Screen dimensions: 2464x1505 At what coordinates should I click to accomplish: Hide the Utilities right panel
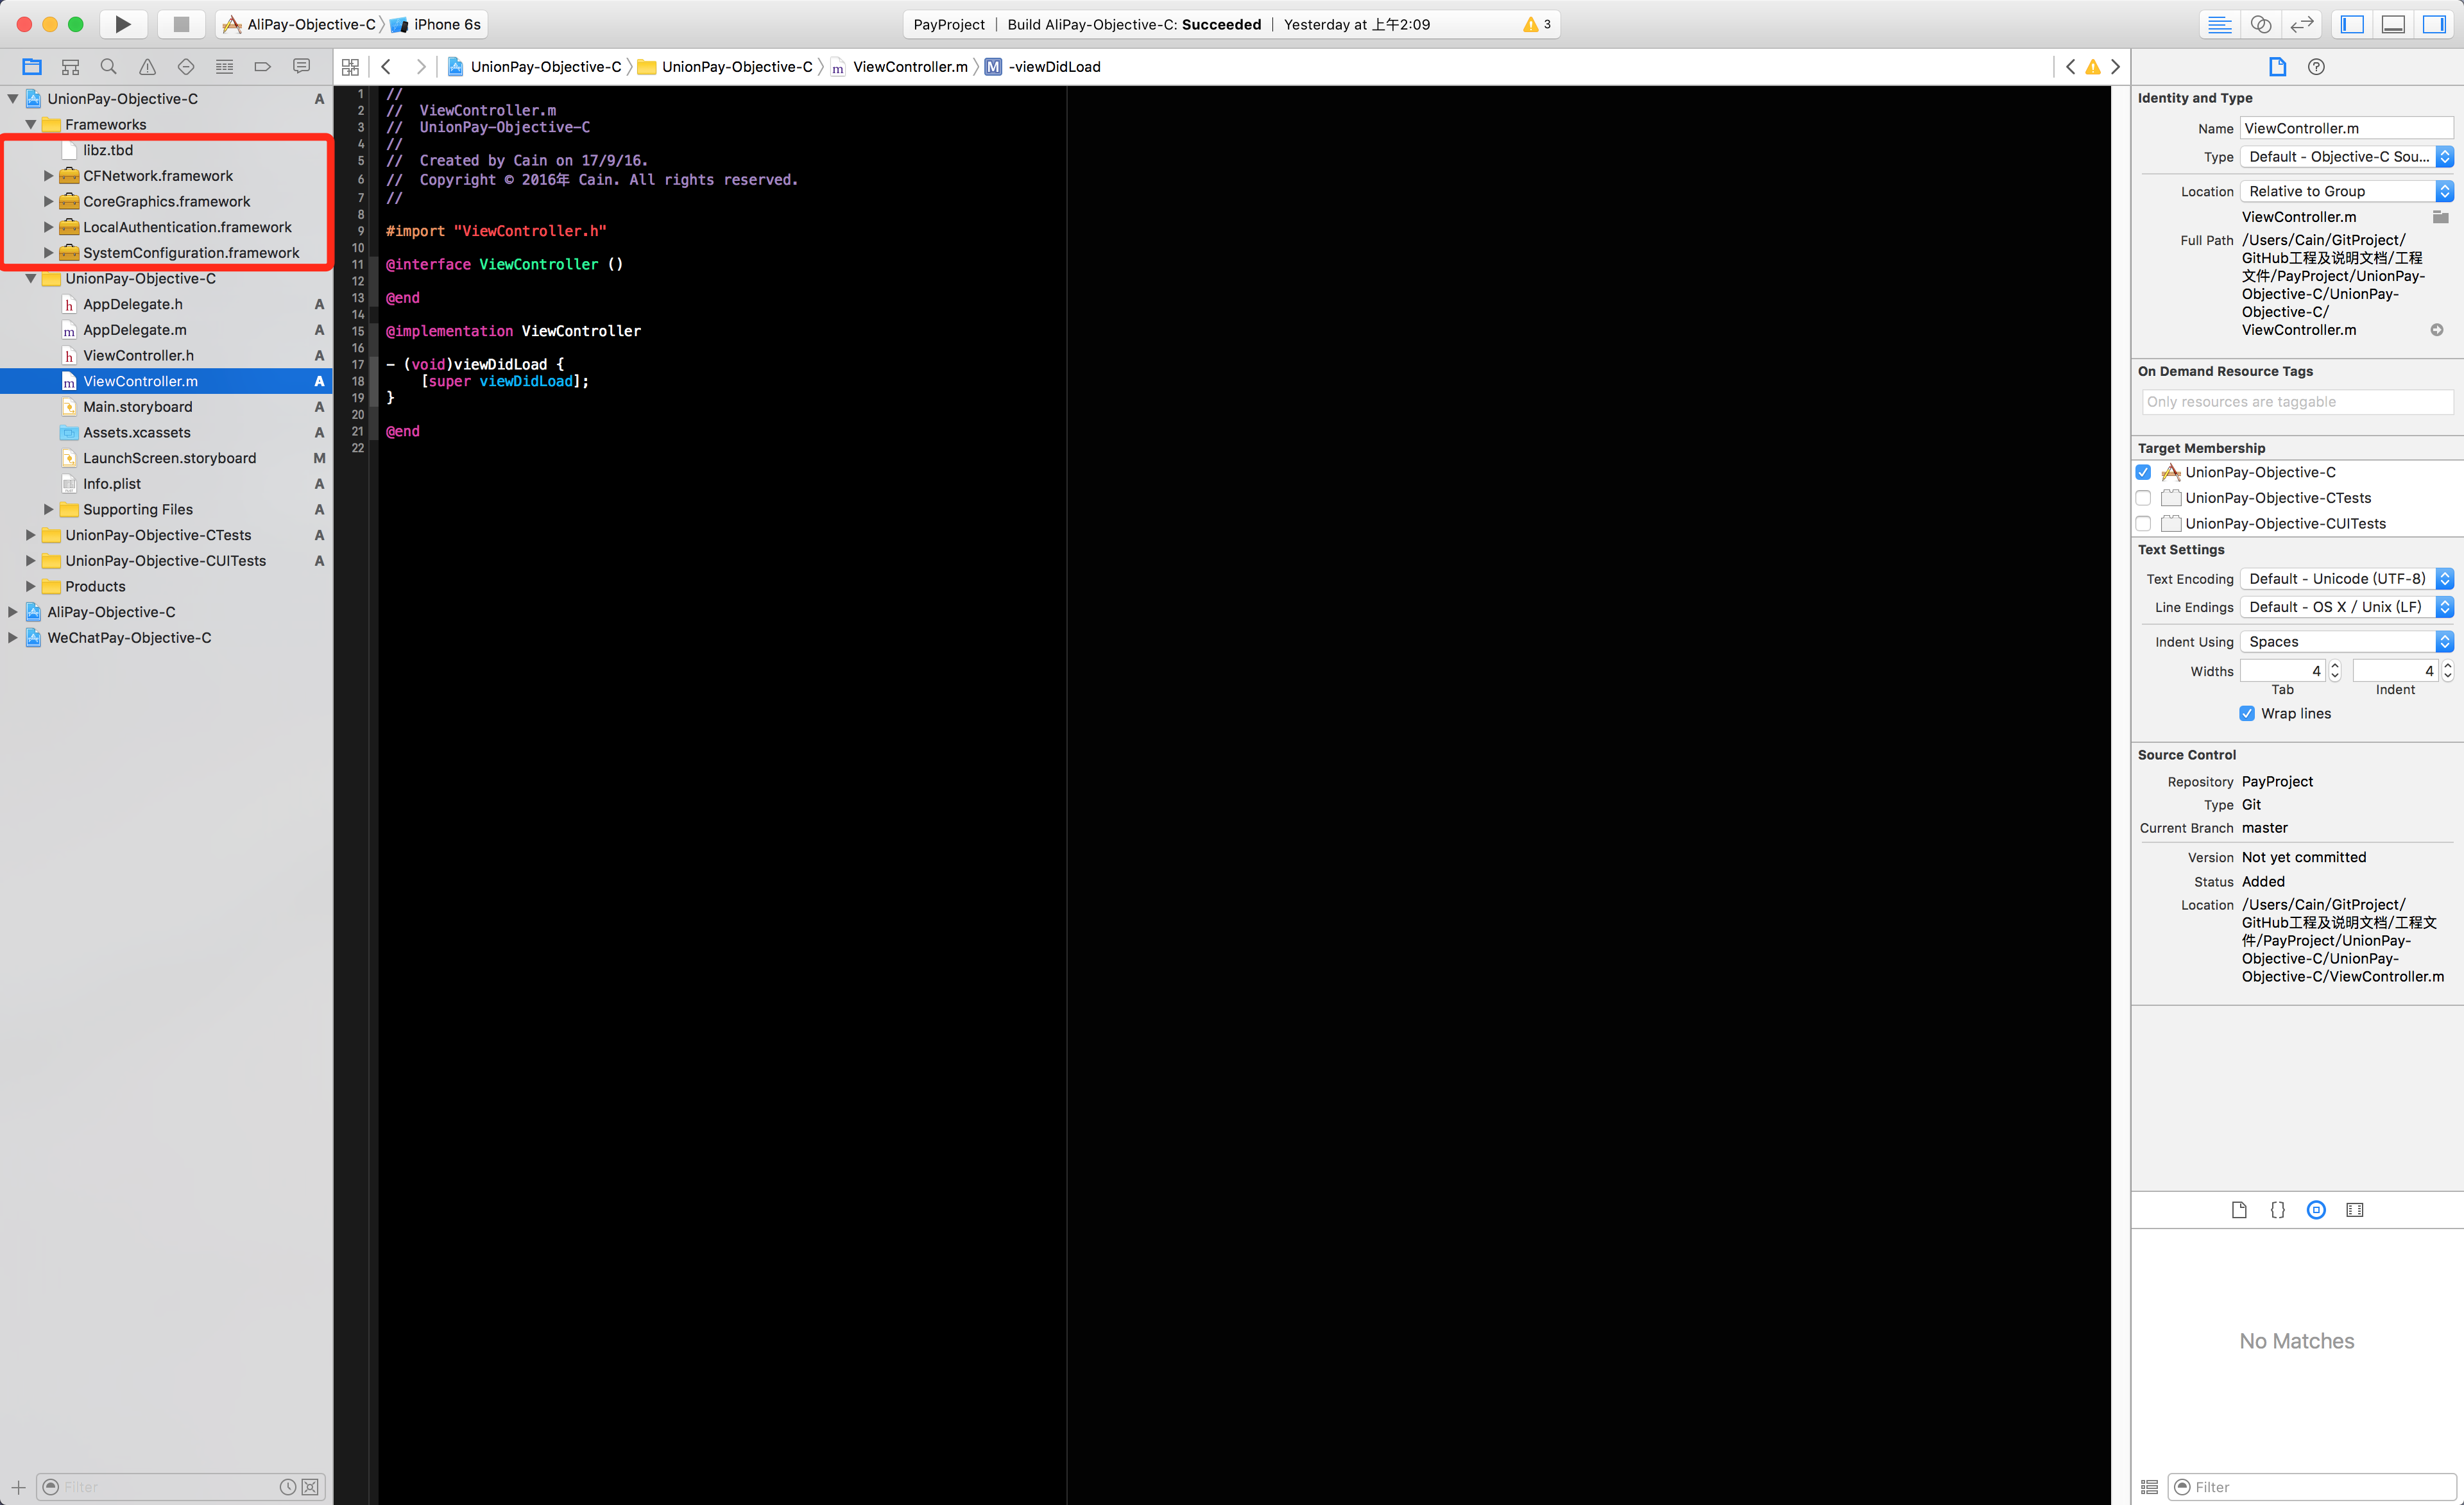pyautogui.click(x=2434, y=24)
